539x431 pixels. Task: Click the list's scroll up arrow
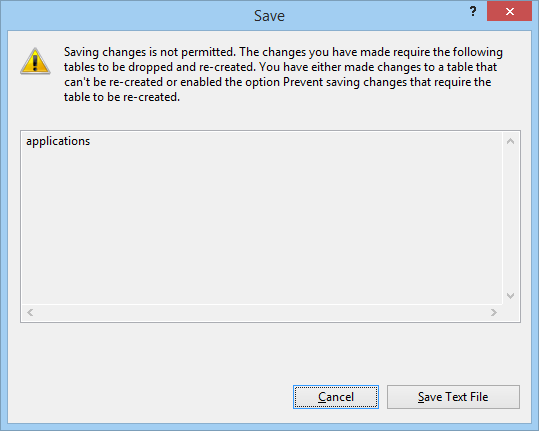510,141
